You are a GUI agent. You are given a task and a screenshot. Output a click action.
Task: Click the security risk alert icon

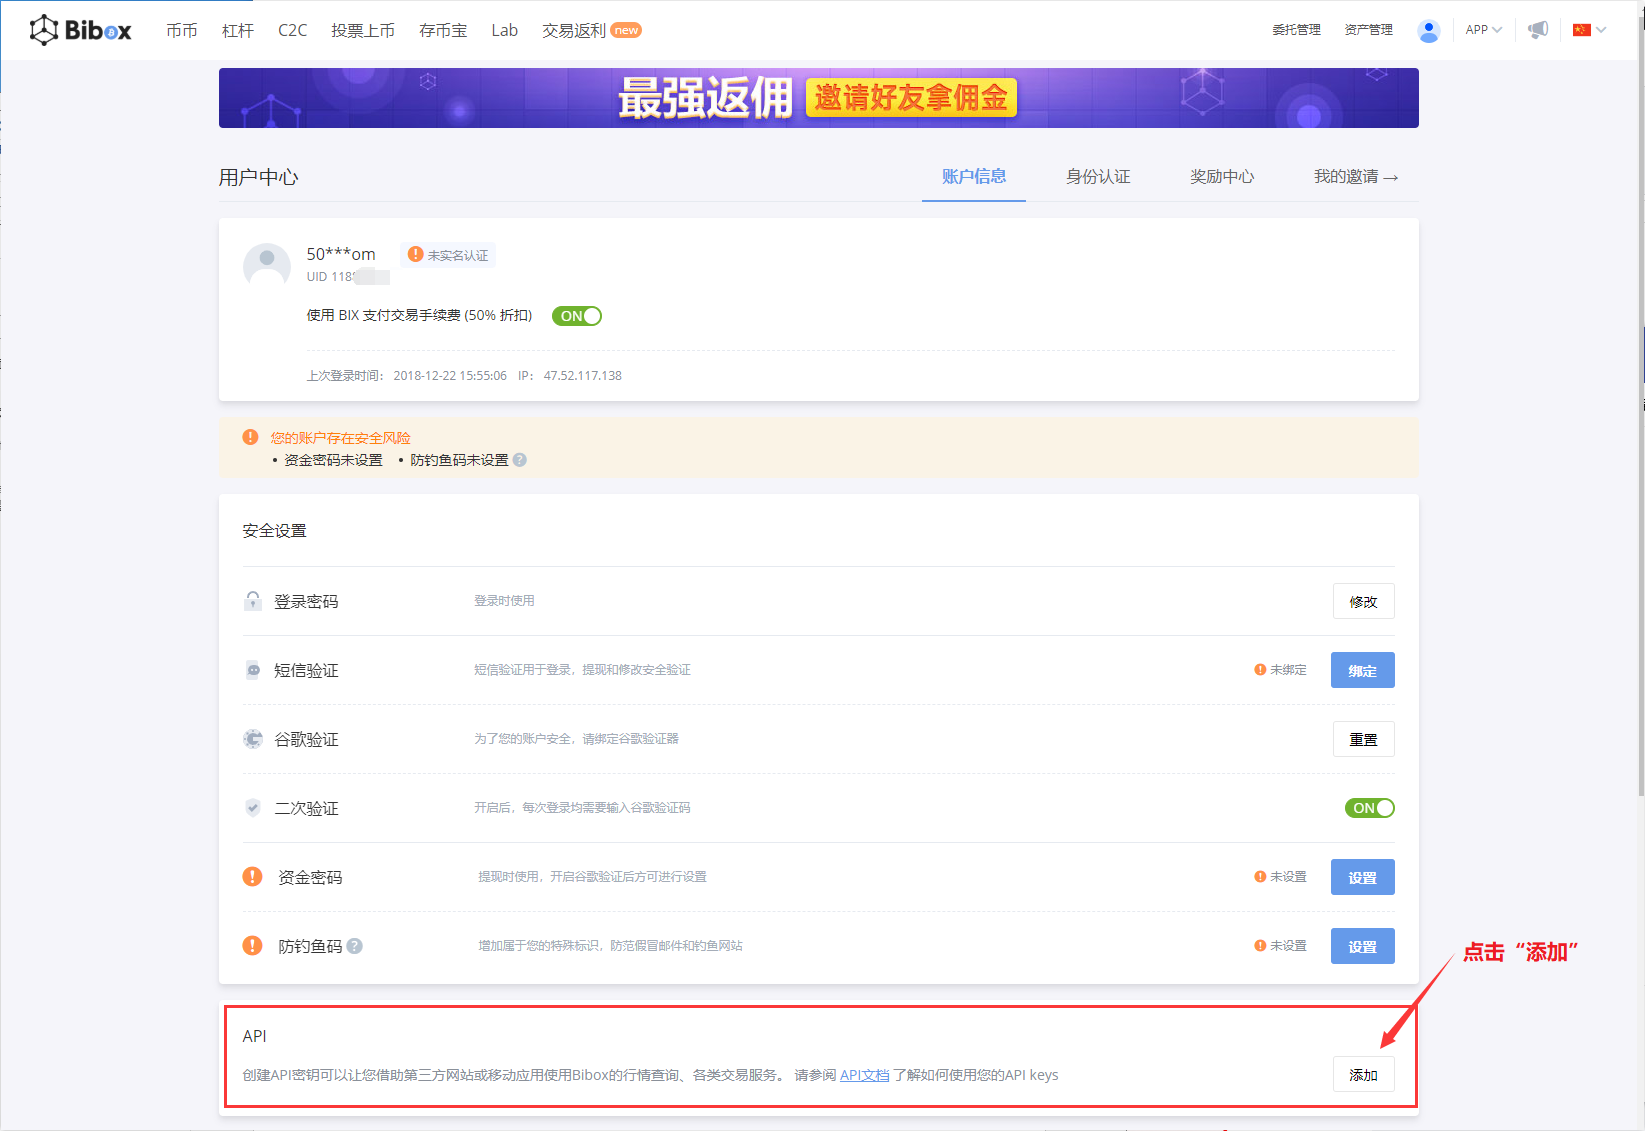click(x=251, y=437)
